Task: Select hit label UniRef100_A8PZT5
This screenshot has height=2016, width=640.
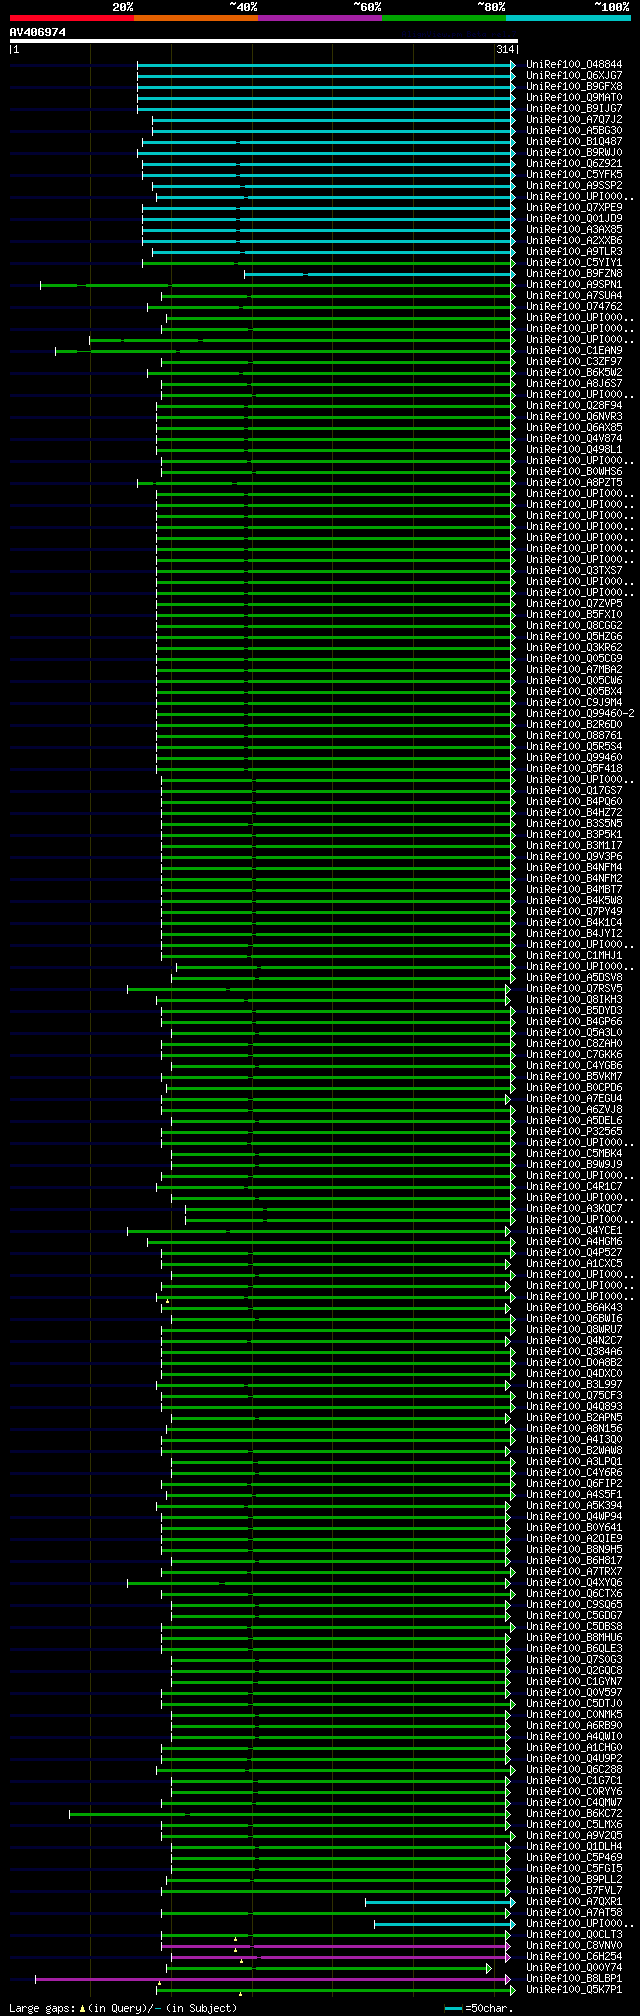Action: (574, 482)
